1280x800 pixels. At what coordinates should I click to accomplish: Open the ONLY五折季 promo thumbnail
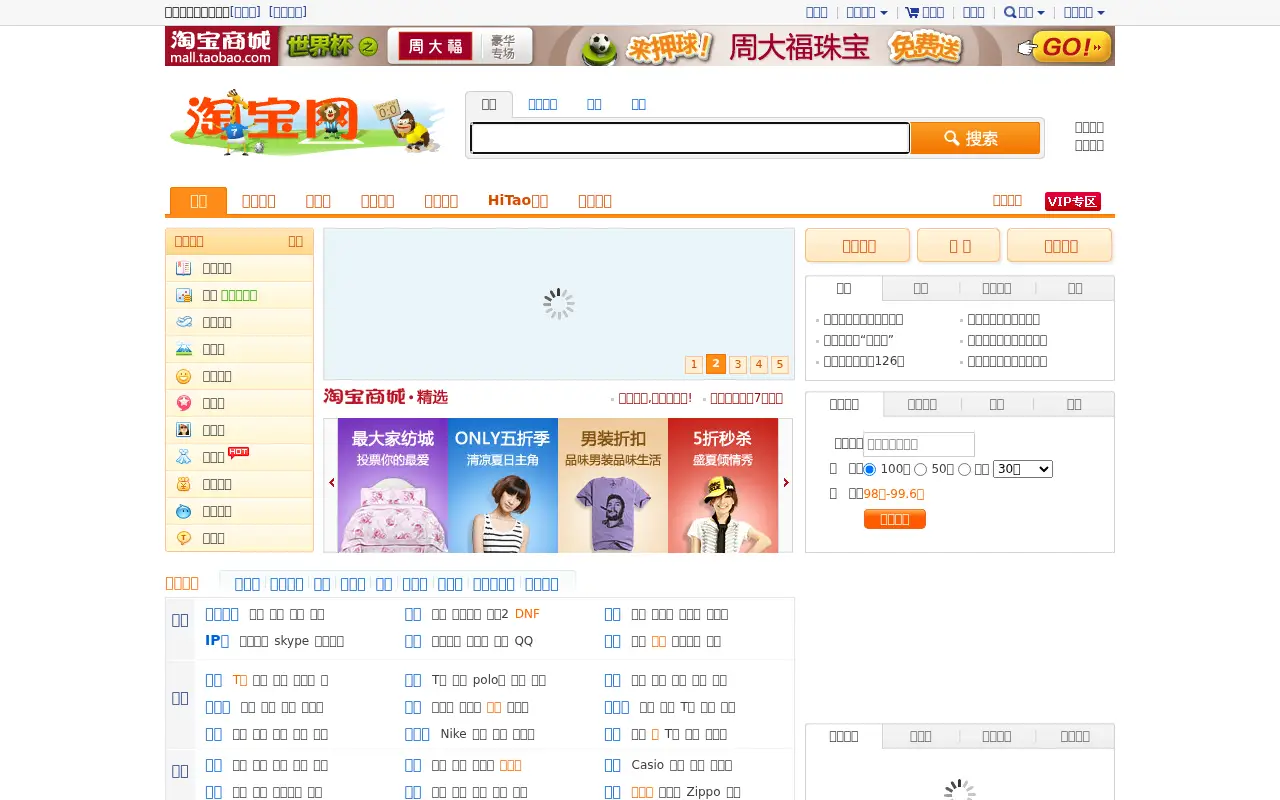(503, 485)
